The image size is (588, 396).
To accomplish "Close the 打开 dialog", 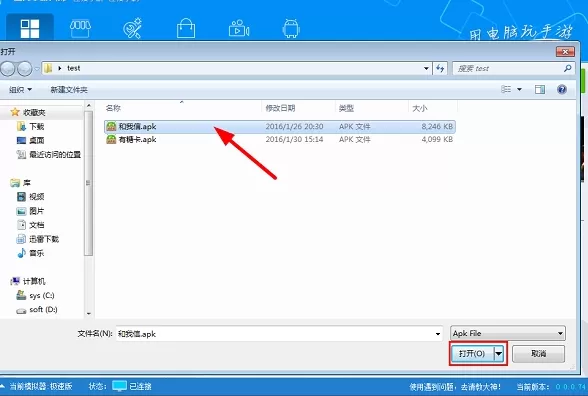I will click(565, 52).
